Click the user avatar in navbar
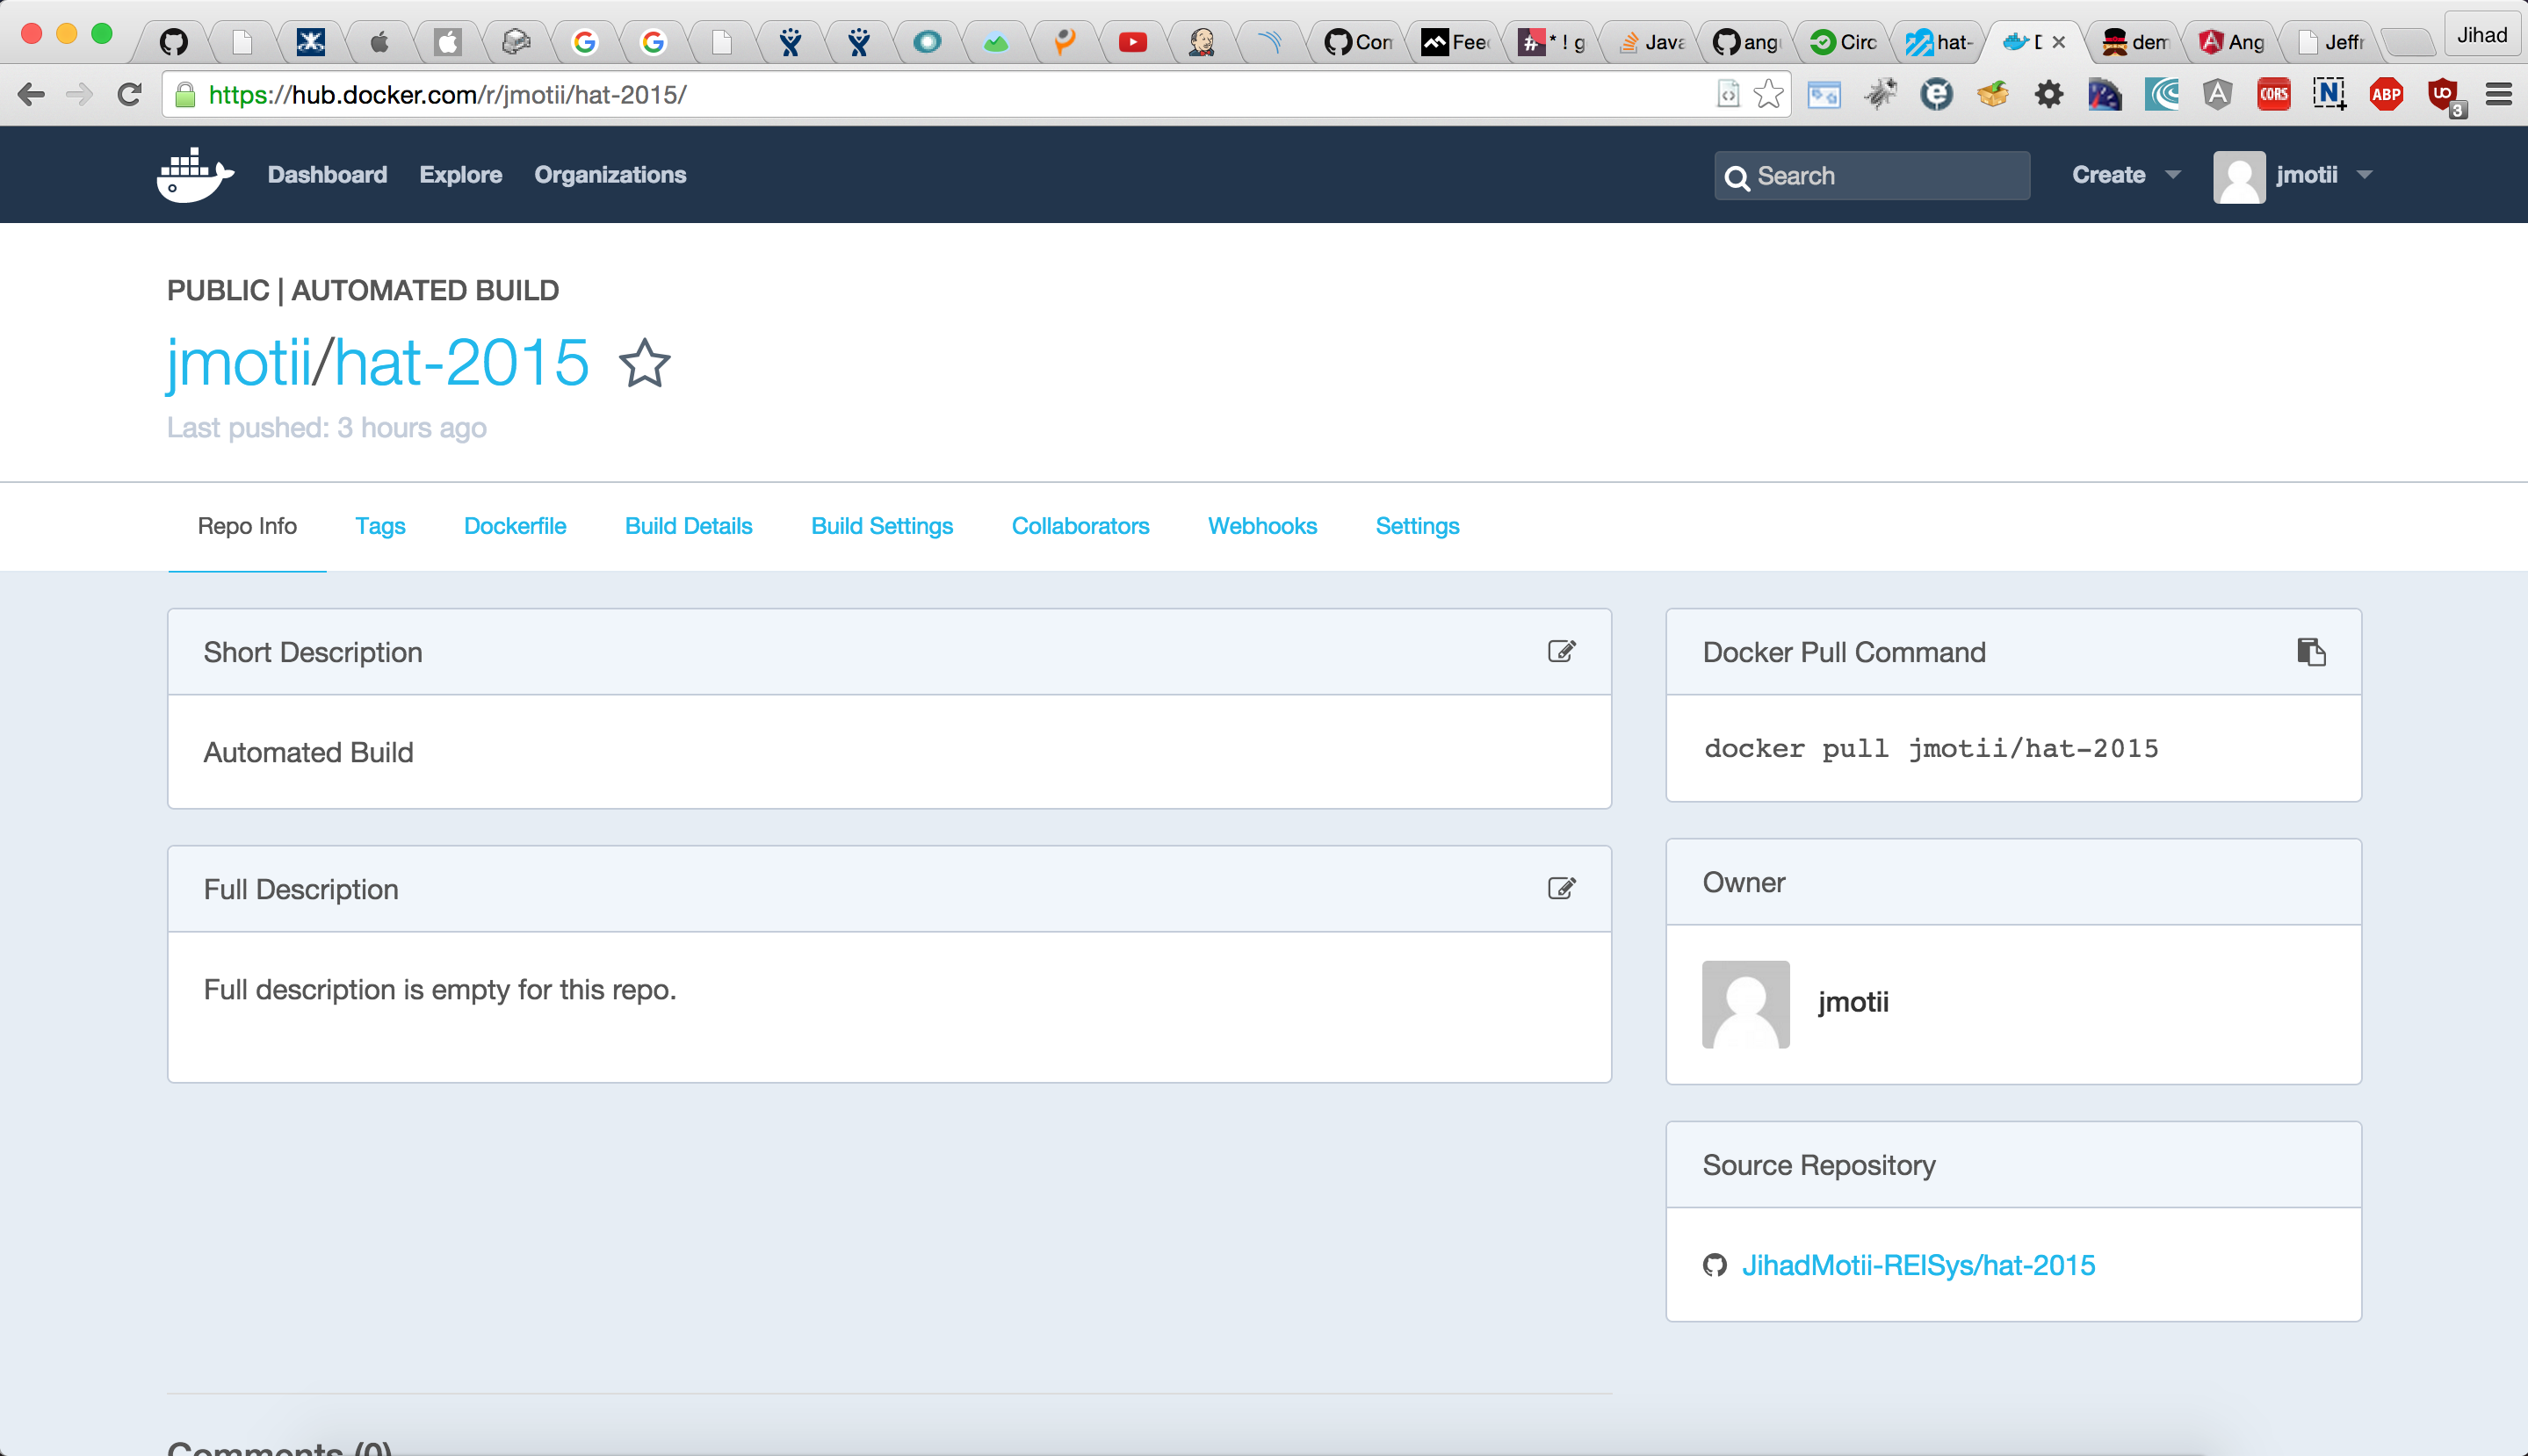The height and width of the screenshot is (1456, 2528). pyautogui.click(x=2239, y=177)
